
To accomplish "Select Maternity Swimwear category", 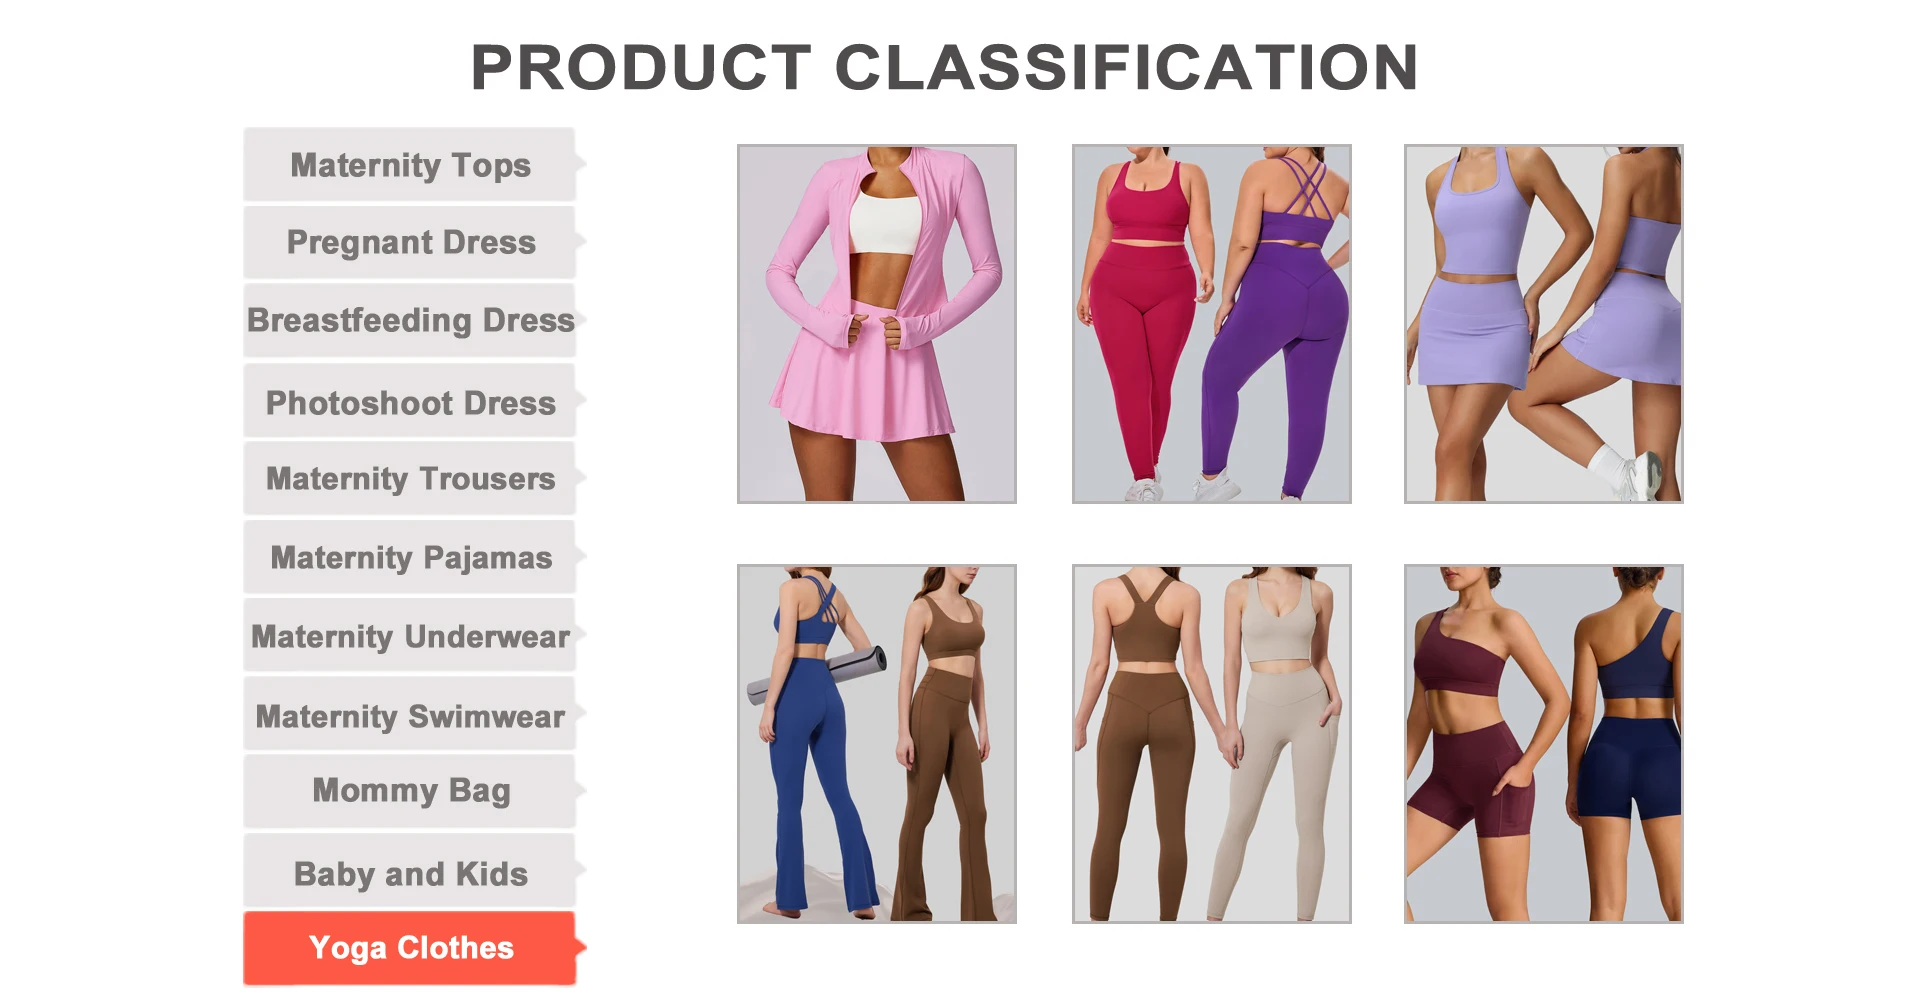I will 410,715.
